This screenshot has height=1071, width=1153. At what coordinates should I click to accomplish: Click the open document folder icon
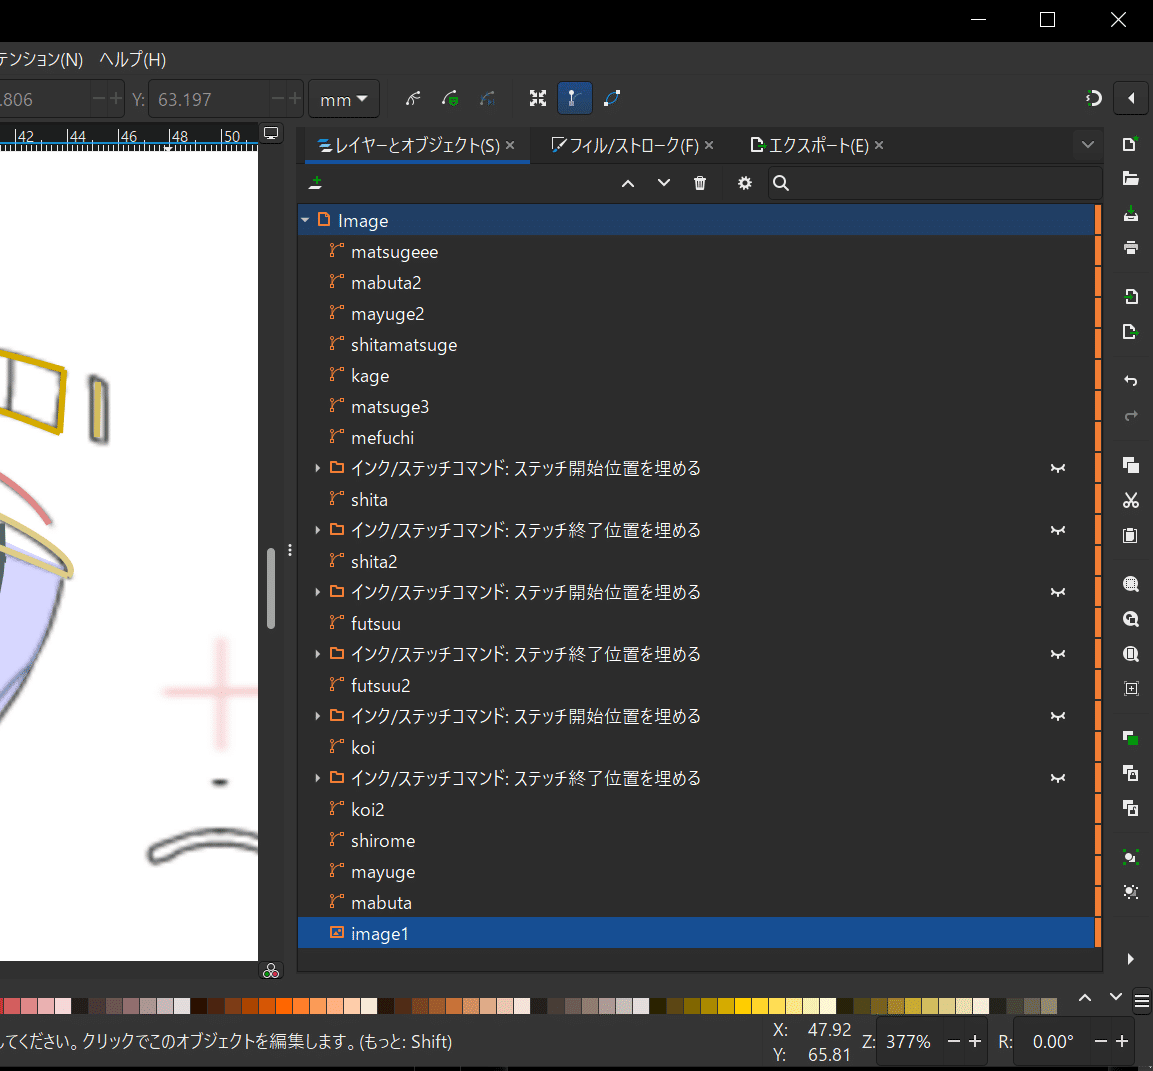point(1131,179)
